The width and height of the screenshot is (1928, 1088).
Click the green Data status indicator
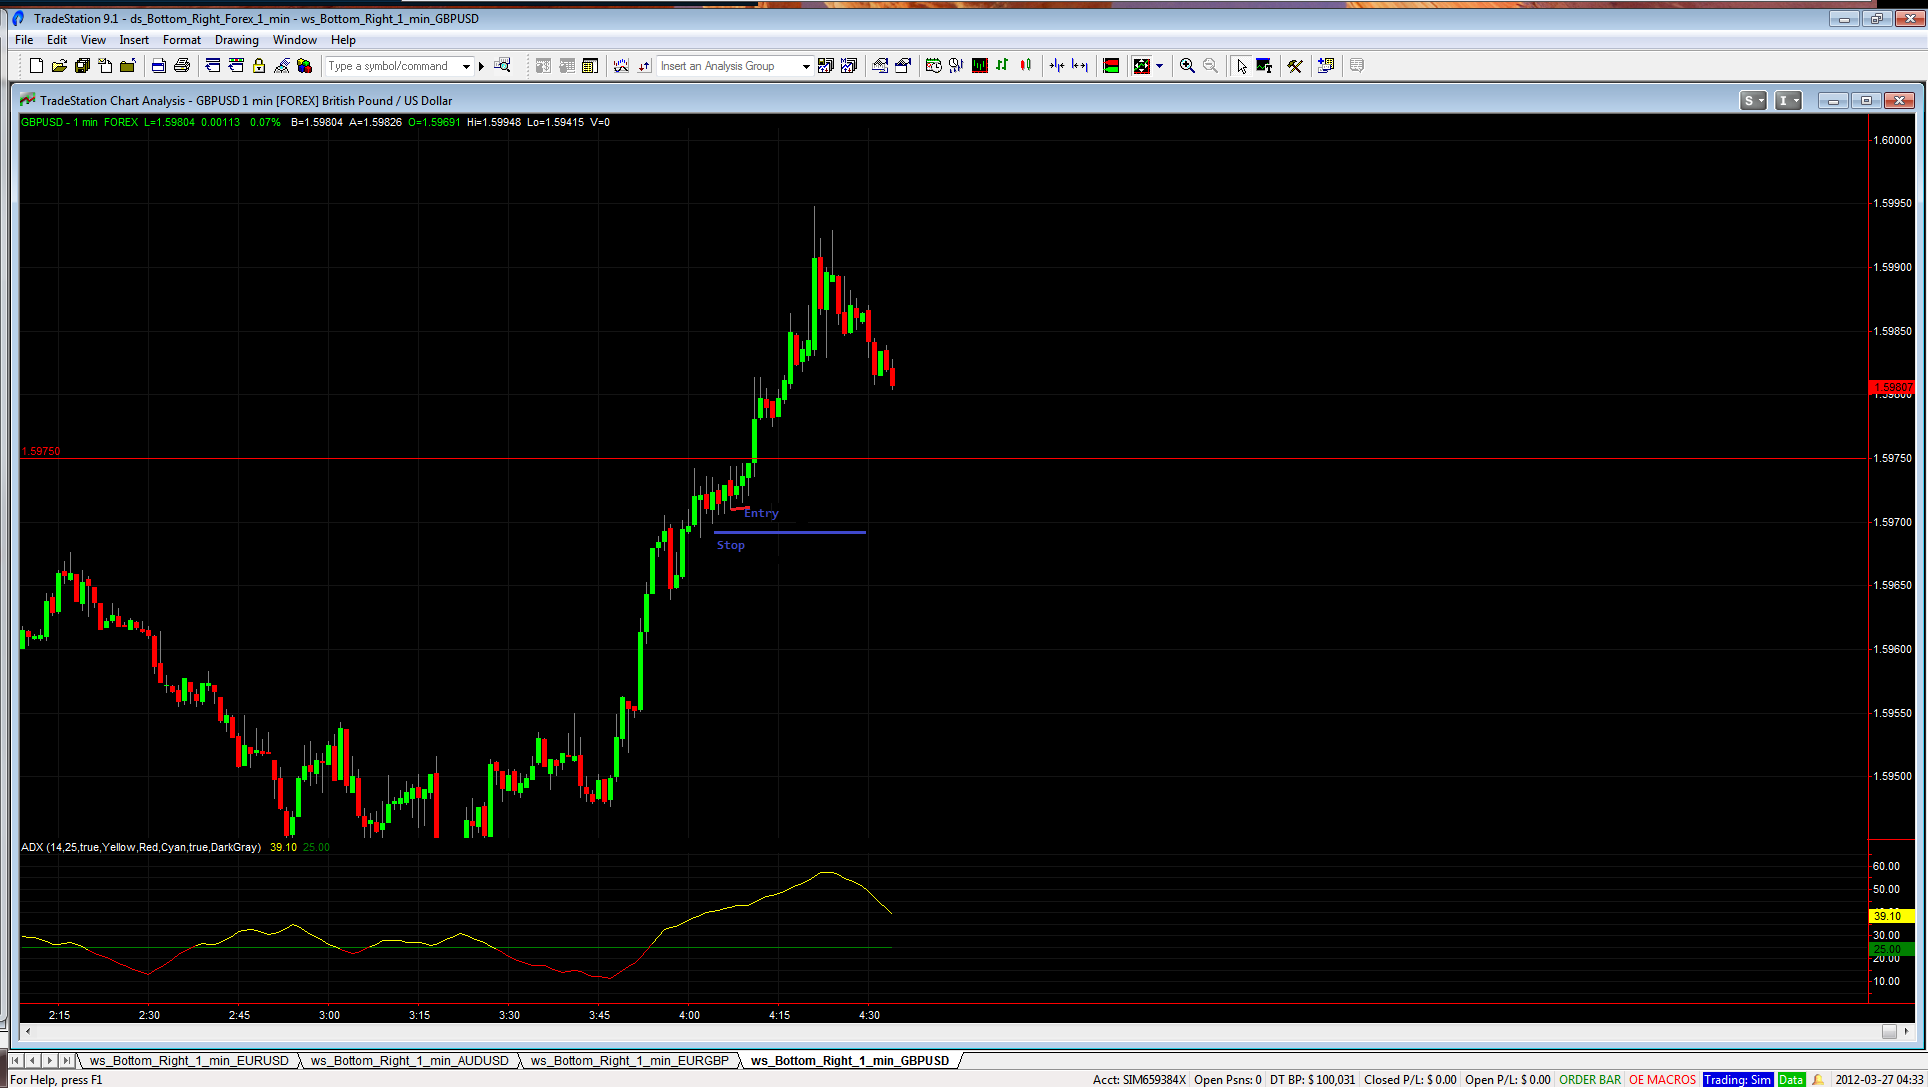(1791, 1080)
